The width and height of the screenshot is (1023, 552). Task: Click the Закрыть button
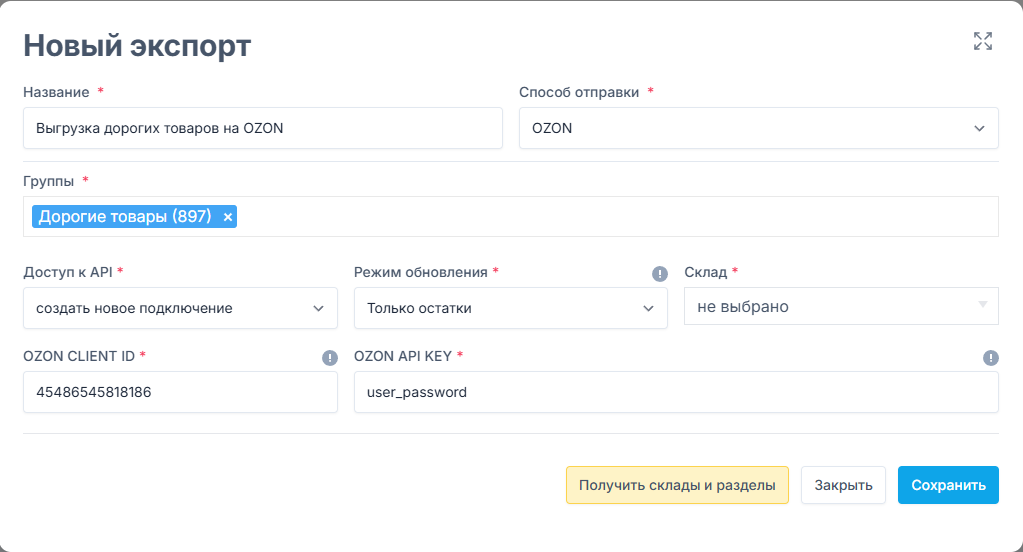pyautogui.click(x=843, y=485)
